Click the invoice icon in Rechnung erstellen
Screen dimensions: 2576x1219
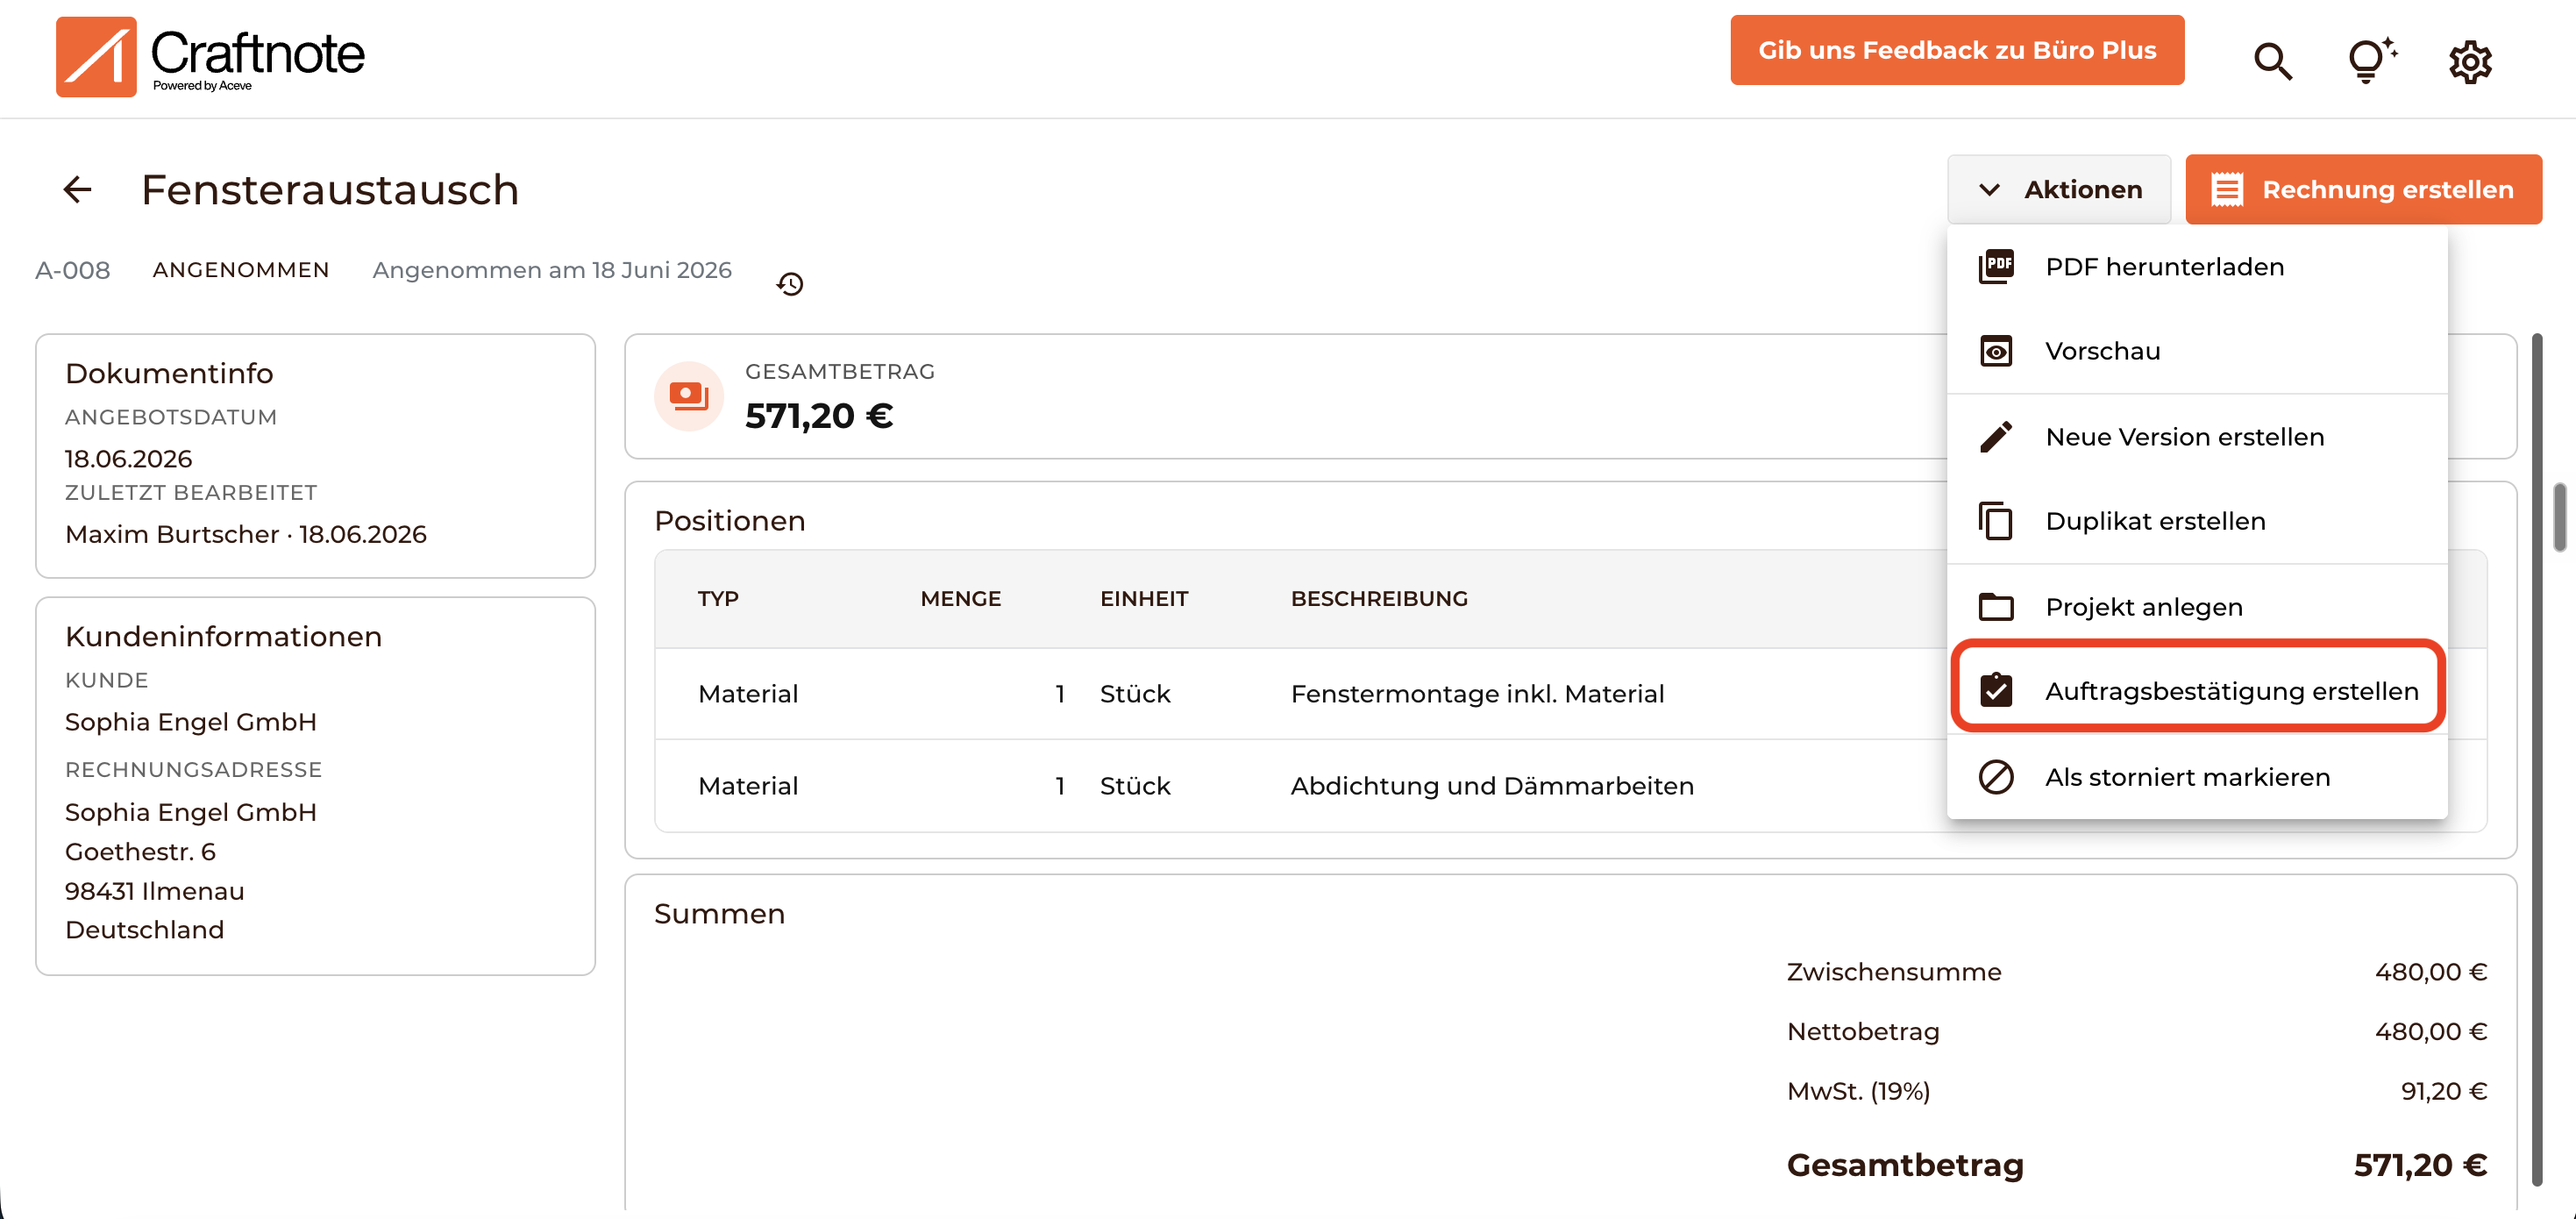[x=2227, y=190]
